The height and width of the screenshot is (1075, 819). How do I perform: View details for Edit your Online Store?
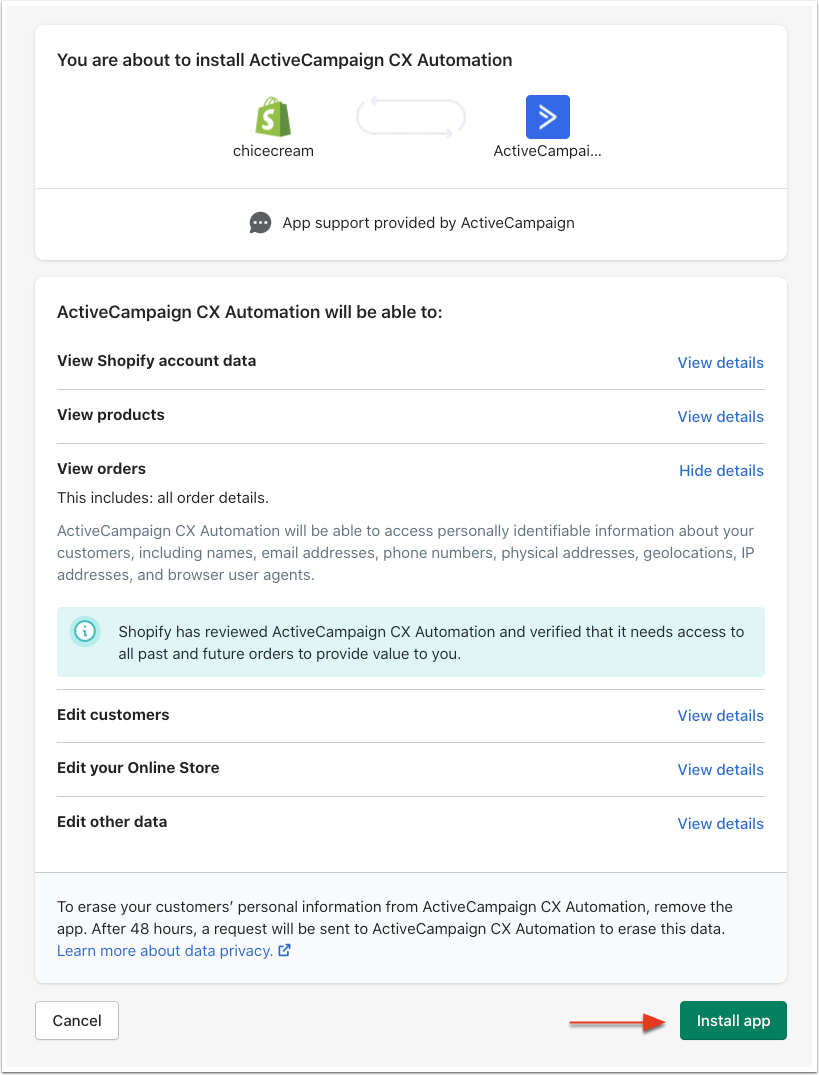pyautogui.click(x=720, y=770)
